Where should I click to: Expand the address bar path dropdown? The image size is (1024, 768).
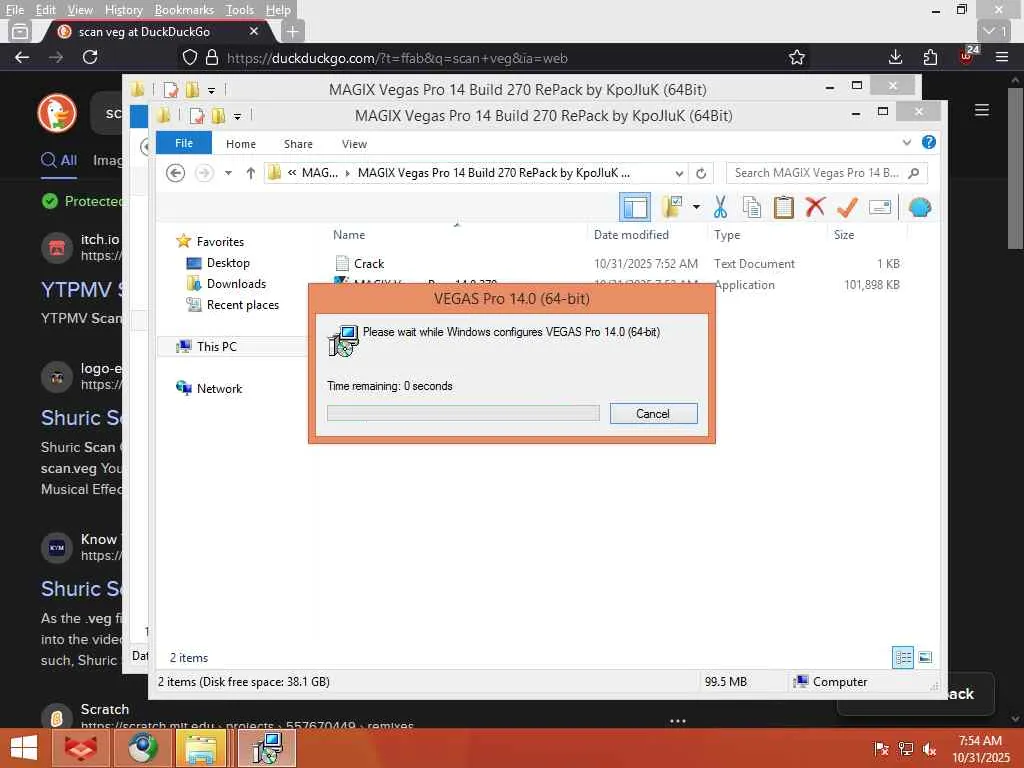pos(679,174)
